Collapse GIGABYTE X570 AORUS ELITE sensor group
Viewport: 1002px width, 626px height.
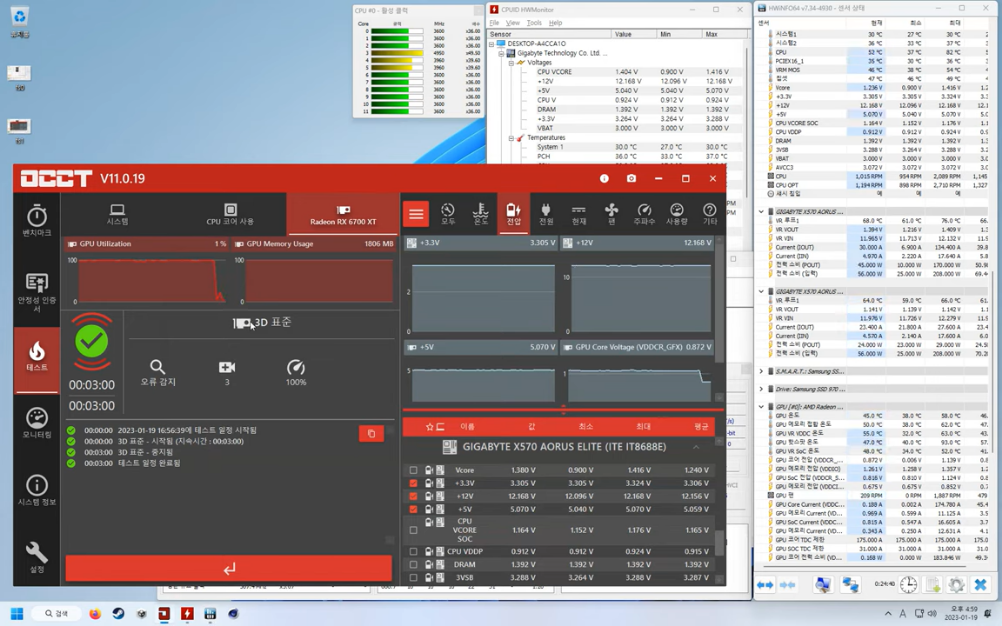pyautogui.click(x=696, y=447)
